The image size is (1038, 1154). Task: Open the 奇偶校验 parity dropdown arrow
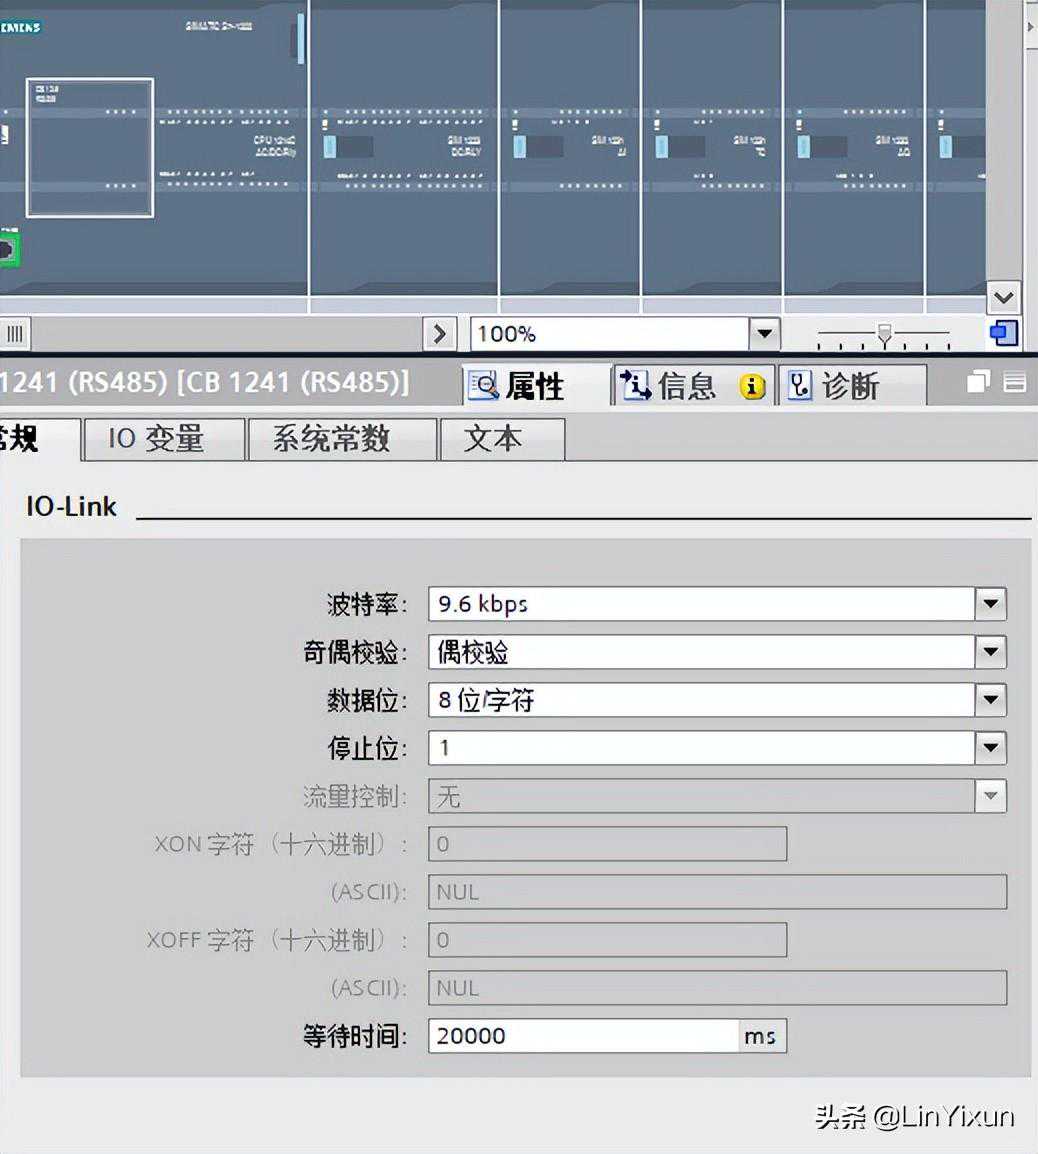point(990,652)
